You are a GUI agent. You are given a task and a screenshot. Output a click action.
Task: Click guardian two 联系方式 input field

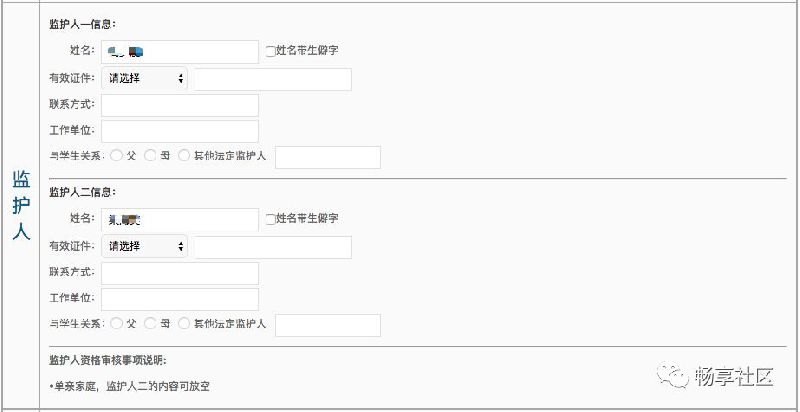coord(180,273)
